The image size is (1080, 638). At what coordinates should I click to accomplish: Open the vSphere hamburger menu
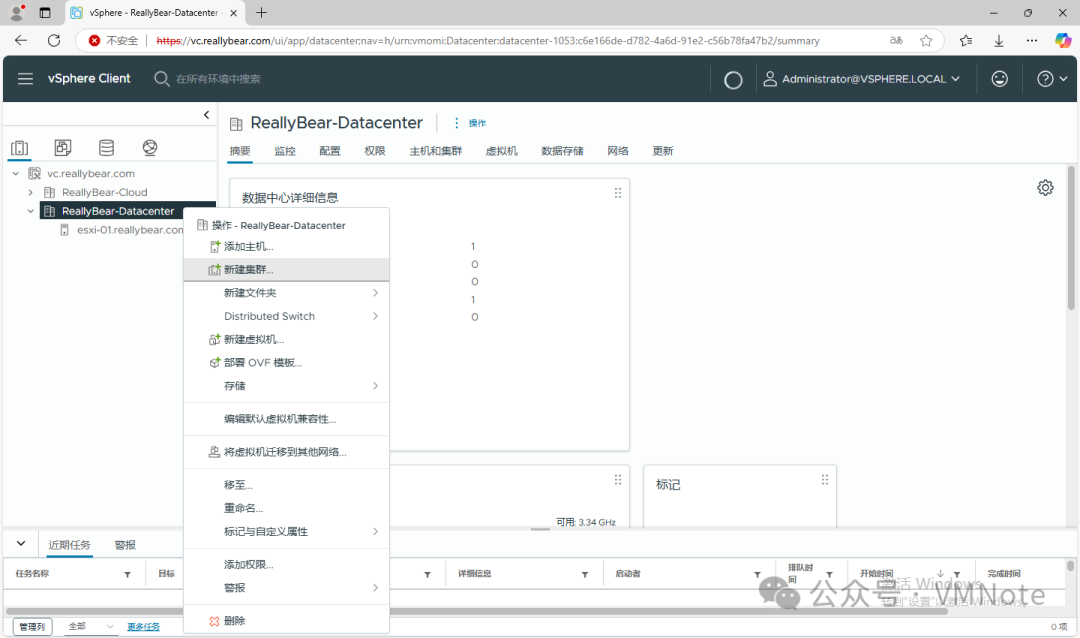25,79
